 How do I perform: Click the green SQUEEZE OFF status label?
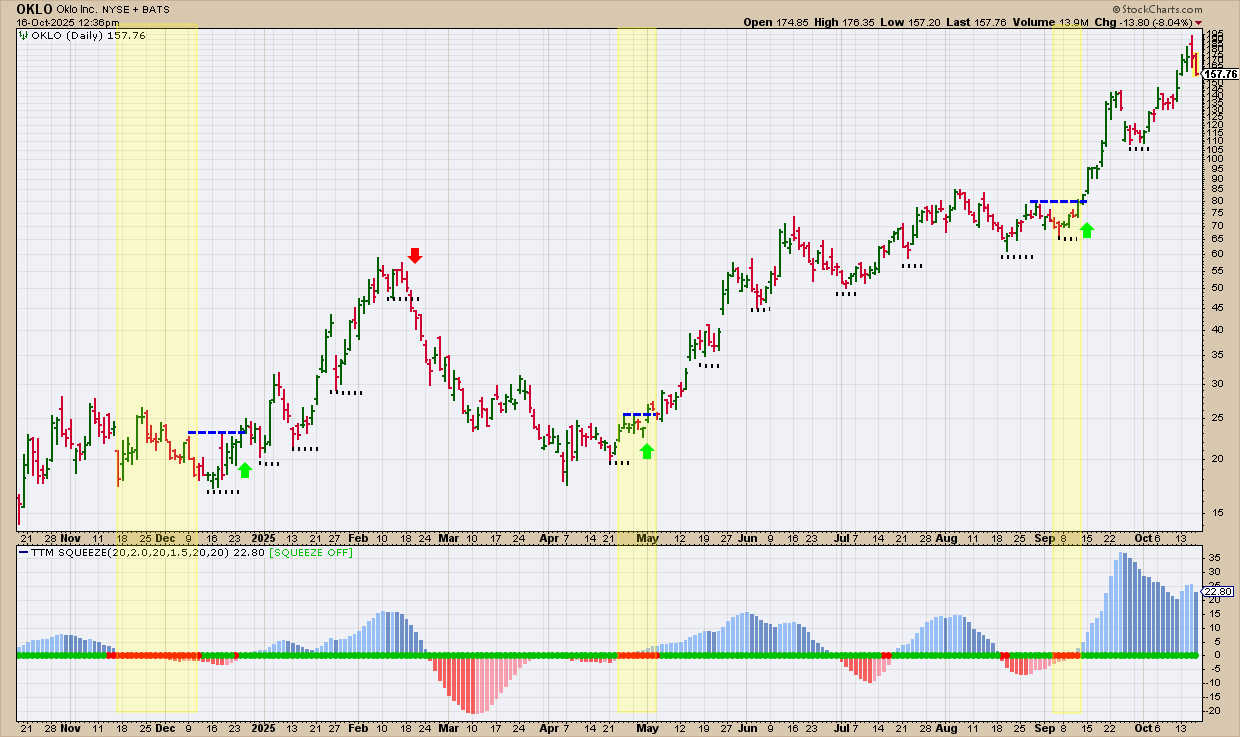(x=312, y=552)
